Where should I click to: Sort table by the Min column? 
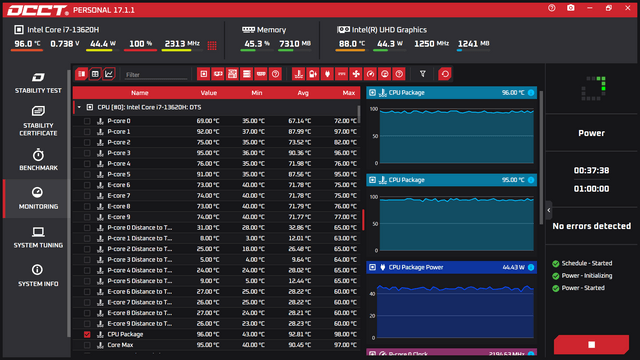[257, 93]
